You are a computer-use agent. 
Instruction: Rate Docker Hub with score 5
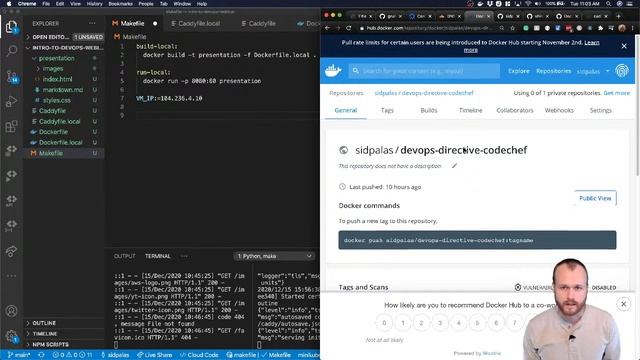click(x=477, y=323)
